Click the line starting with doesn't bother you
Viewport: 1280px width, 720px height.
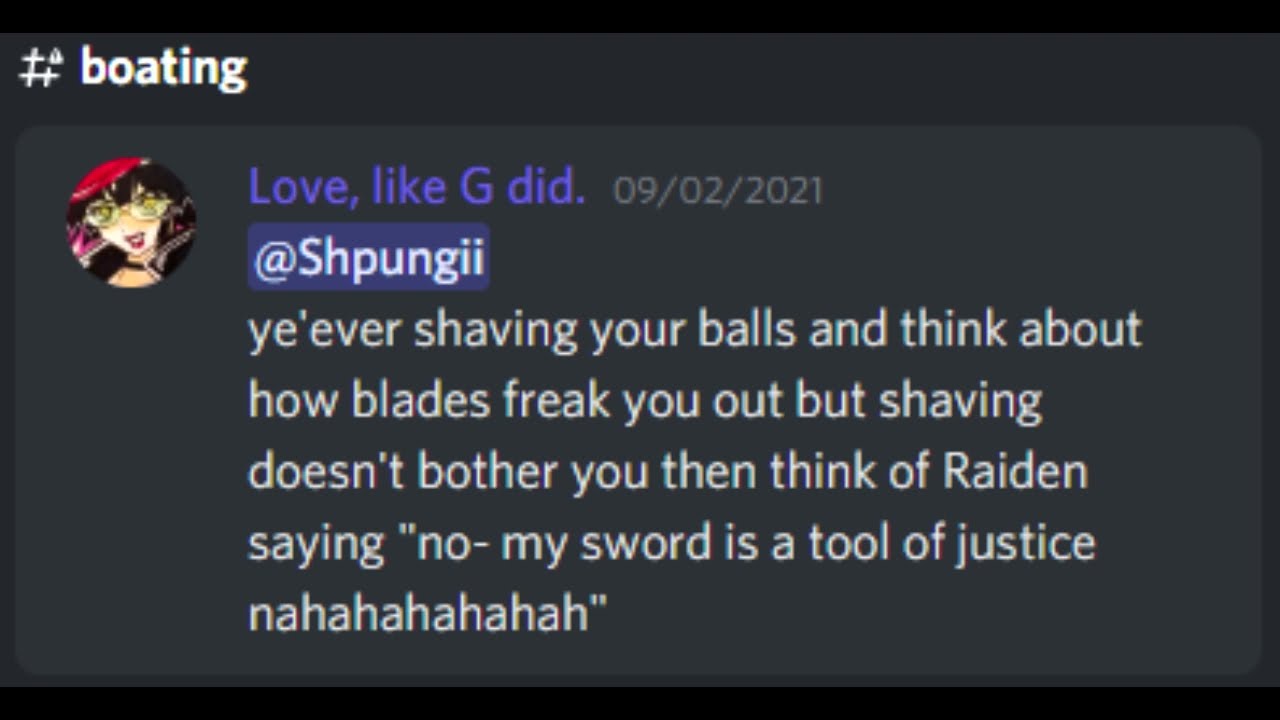pos(667,470)
